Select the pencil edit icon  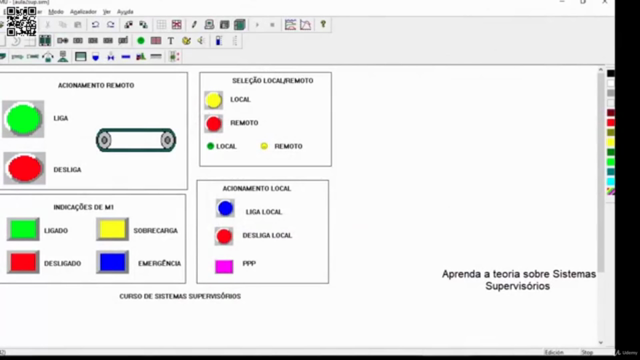coord(194,25)
